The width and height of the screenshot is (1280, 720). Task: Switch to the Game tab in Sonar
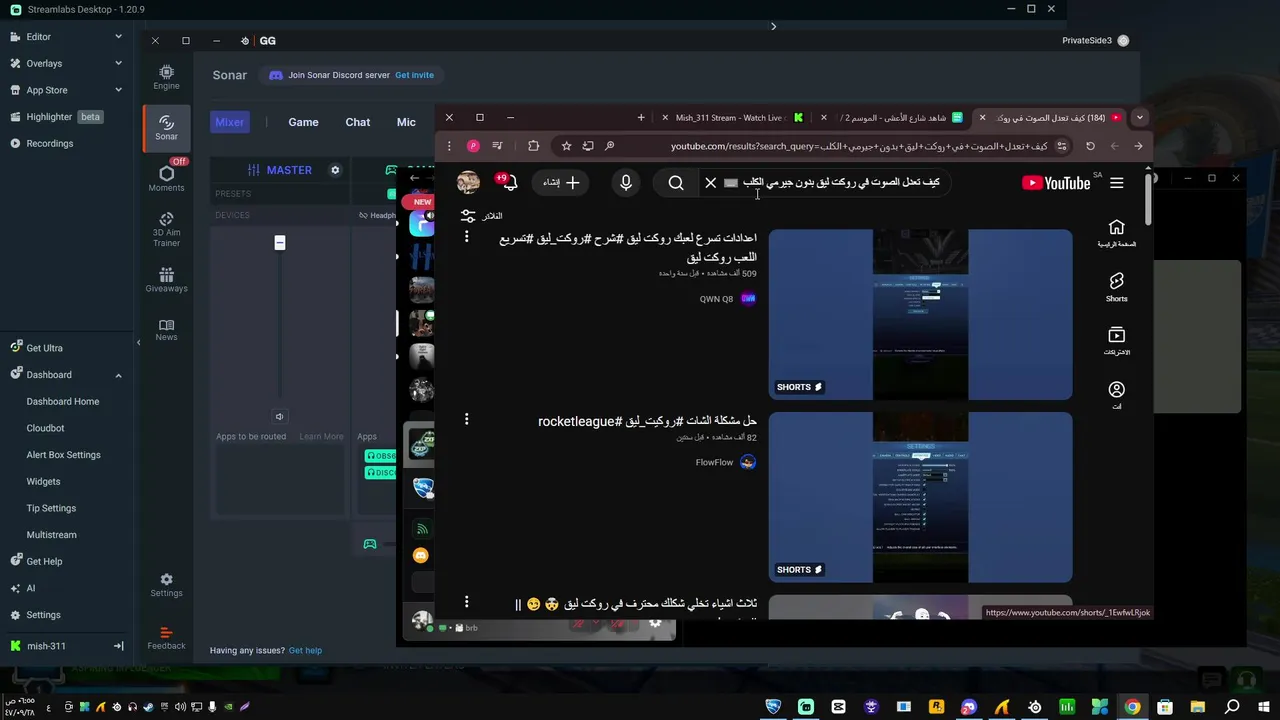(303, 122)
